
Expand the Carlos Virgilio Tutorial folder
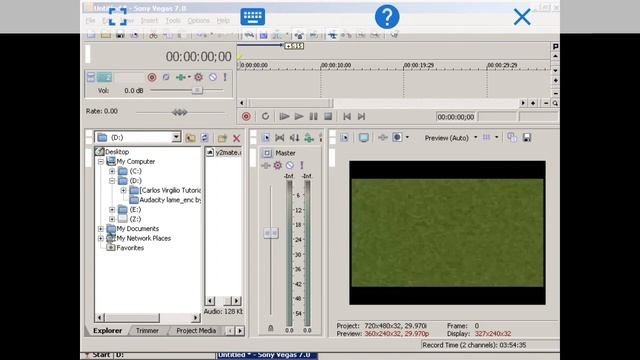coord(123,190)
